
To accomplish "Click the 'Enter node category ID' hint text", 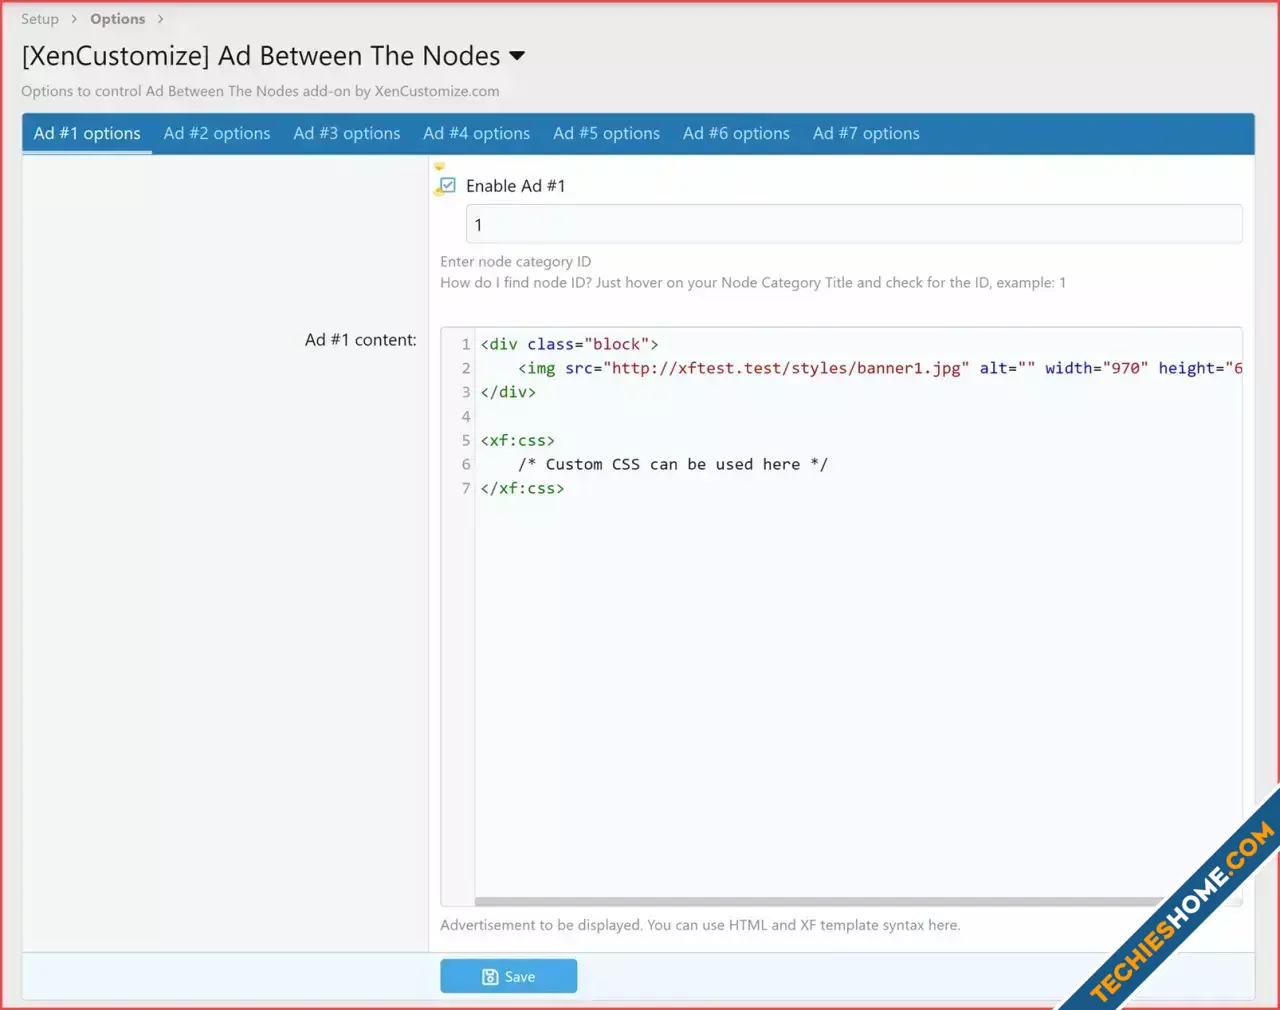I will click(x=515, y=262).
